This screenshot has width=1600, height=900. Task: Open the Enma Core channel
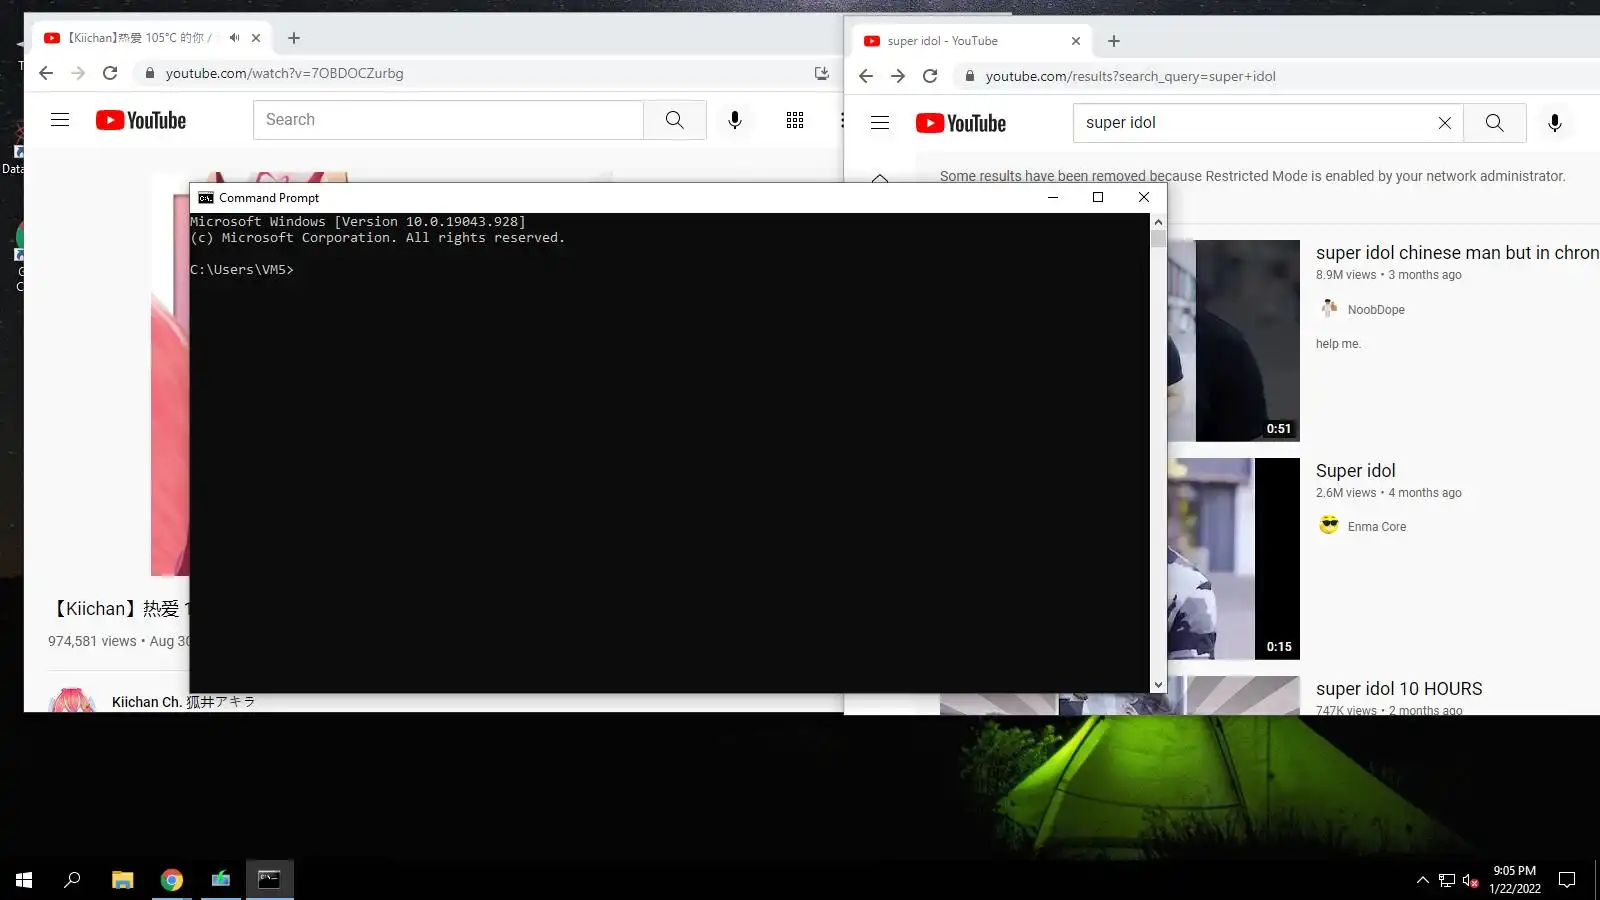pyautogui.click(x=1377, y=527)
